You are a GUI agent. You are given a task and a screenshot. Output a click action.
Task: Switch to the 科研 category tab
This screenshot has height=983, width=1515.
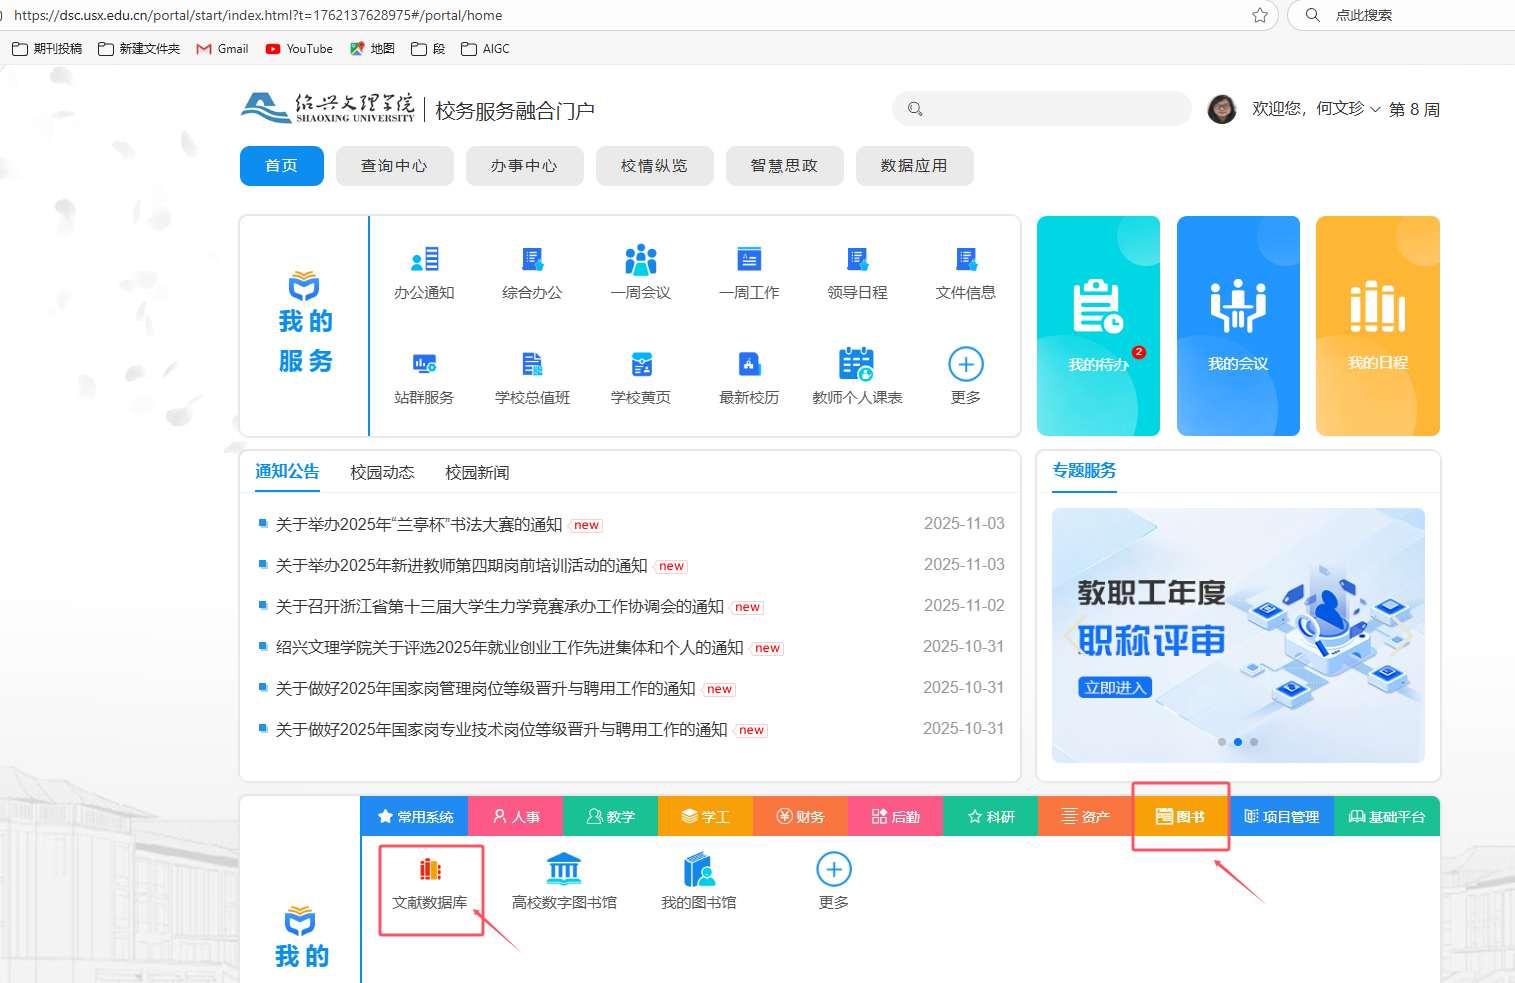(991, 817)
